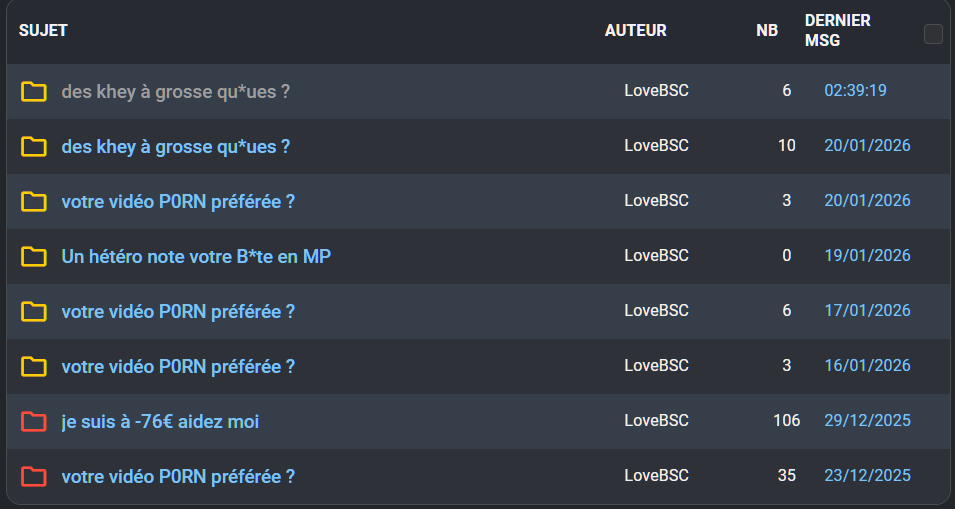
Task: Click the DERNIER MSG column header
Action: [837, 31]
